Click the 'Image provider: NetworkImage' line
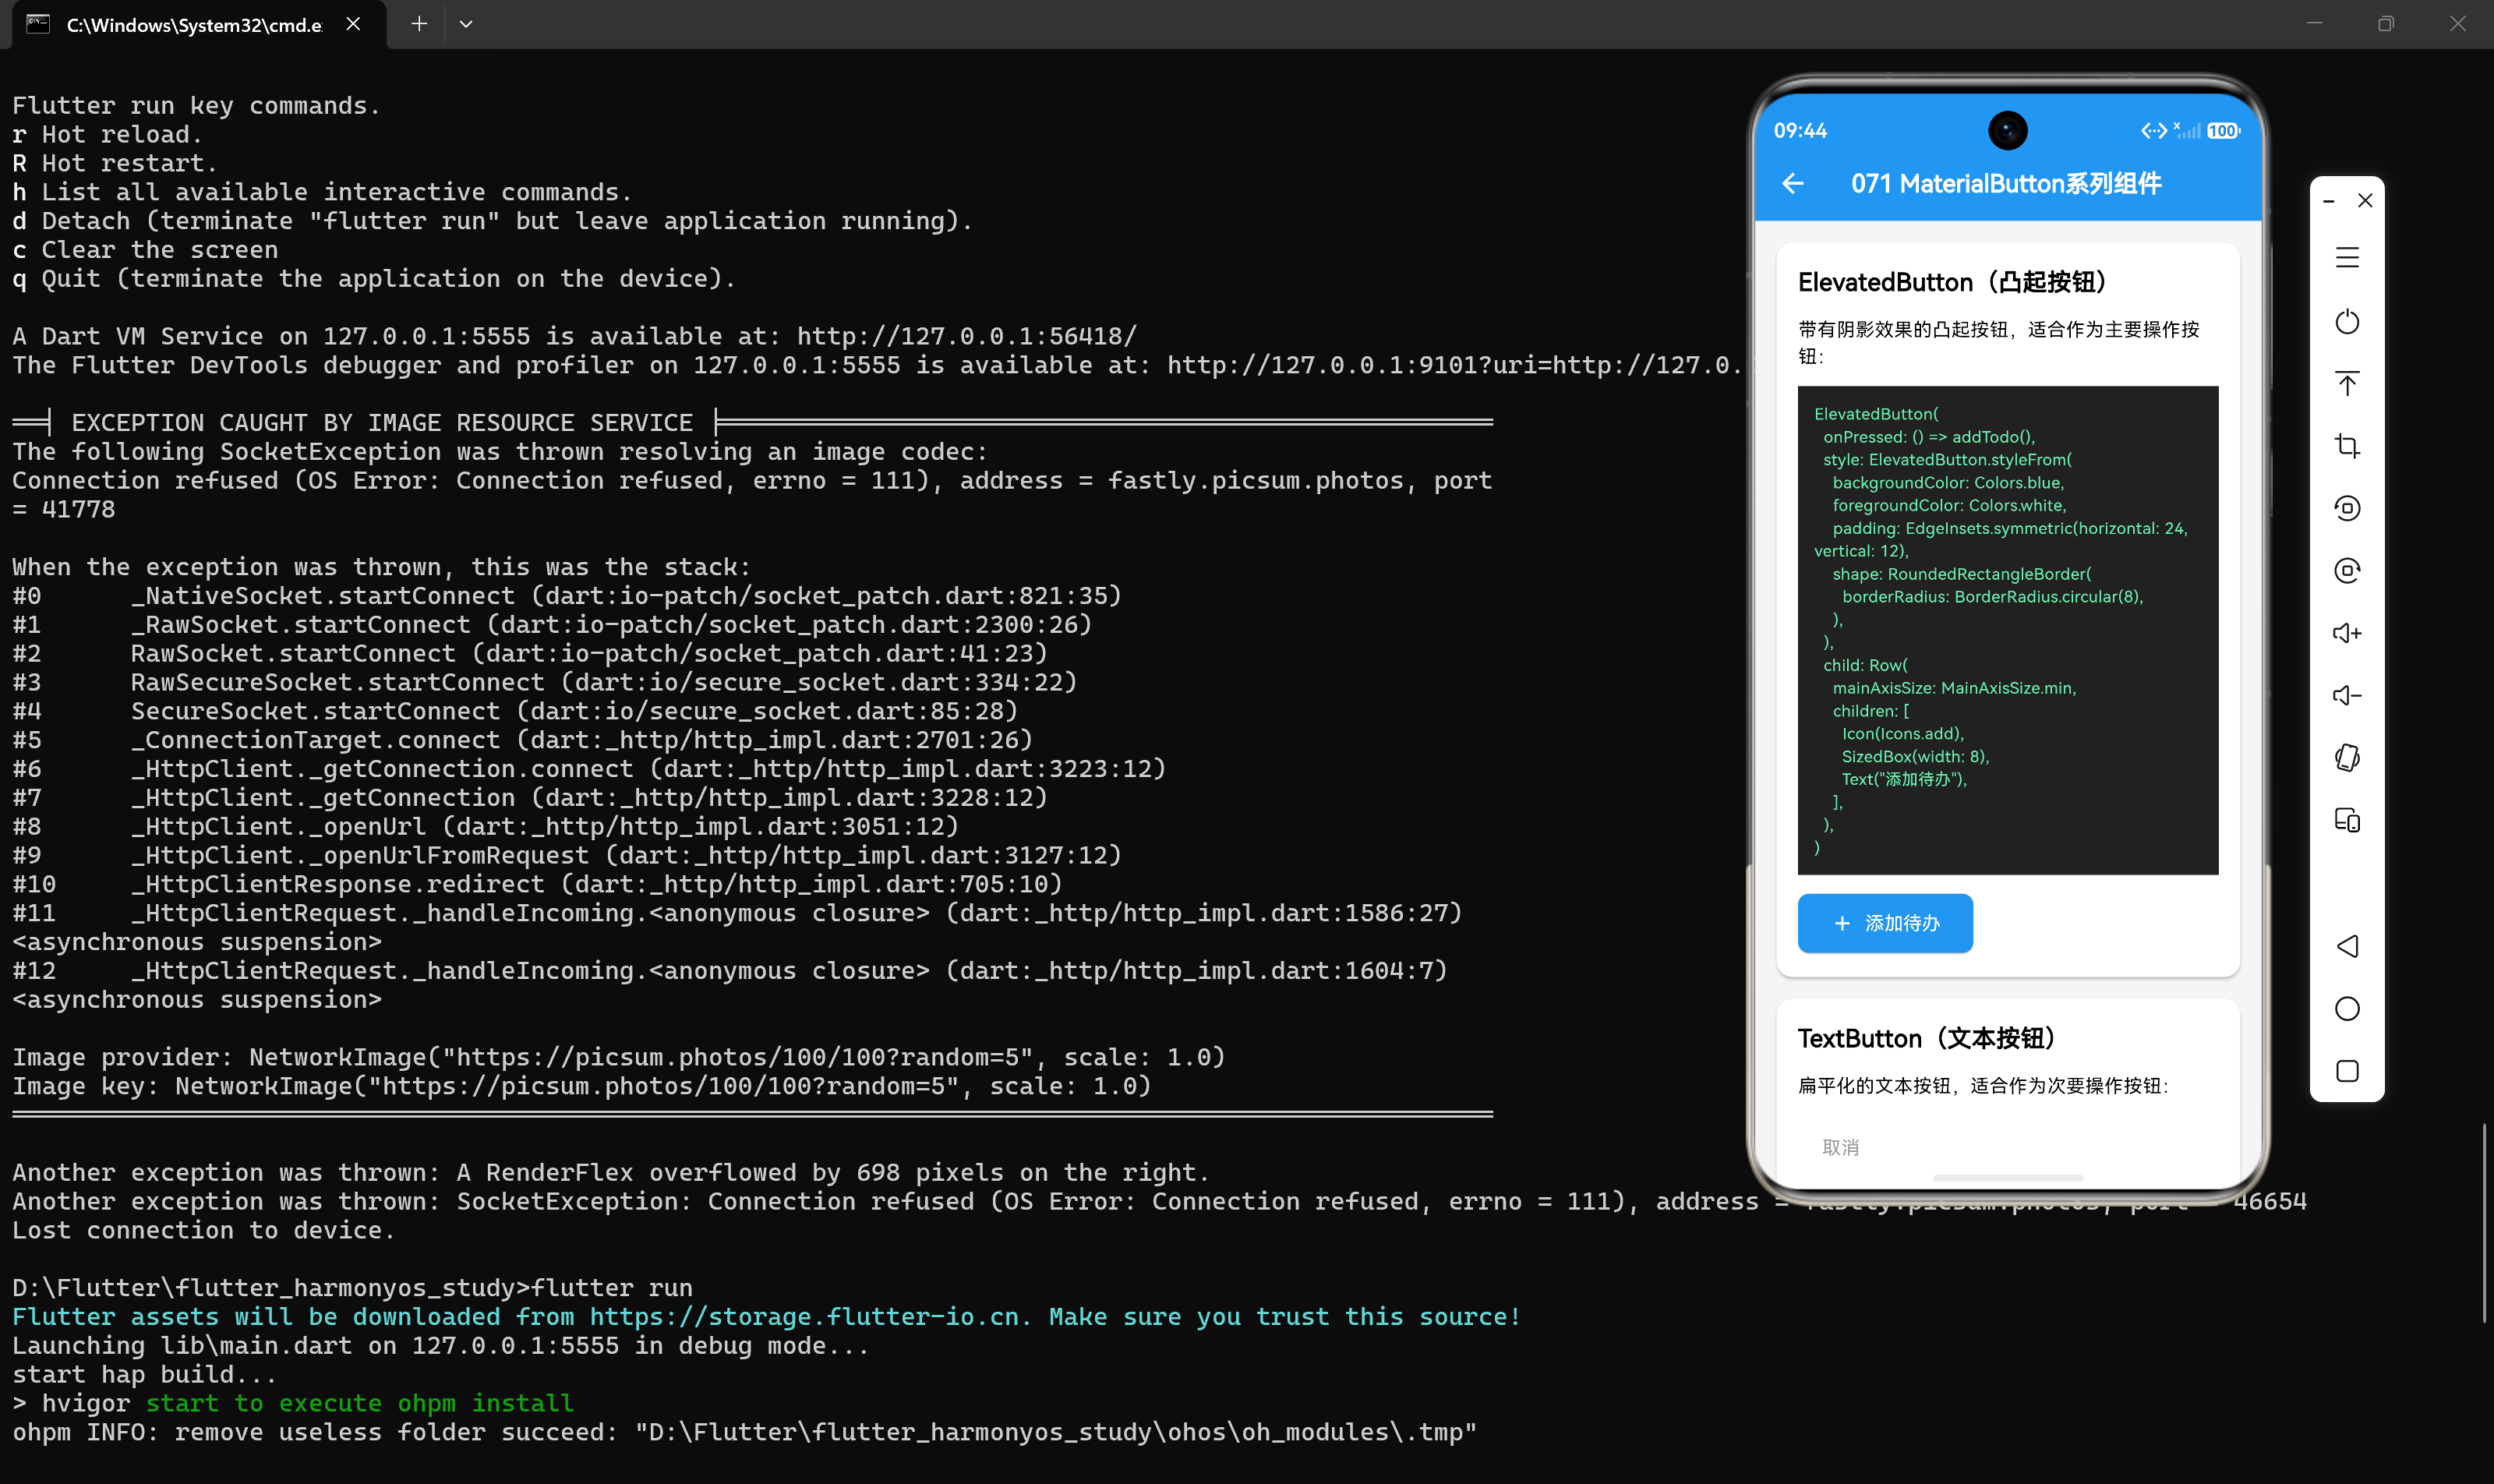This screenshot has width=2494, height=1484. coord(619,1057)
